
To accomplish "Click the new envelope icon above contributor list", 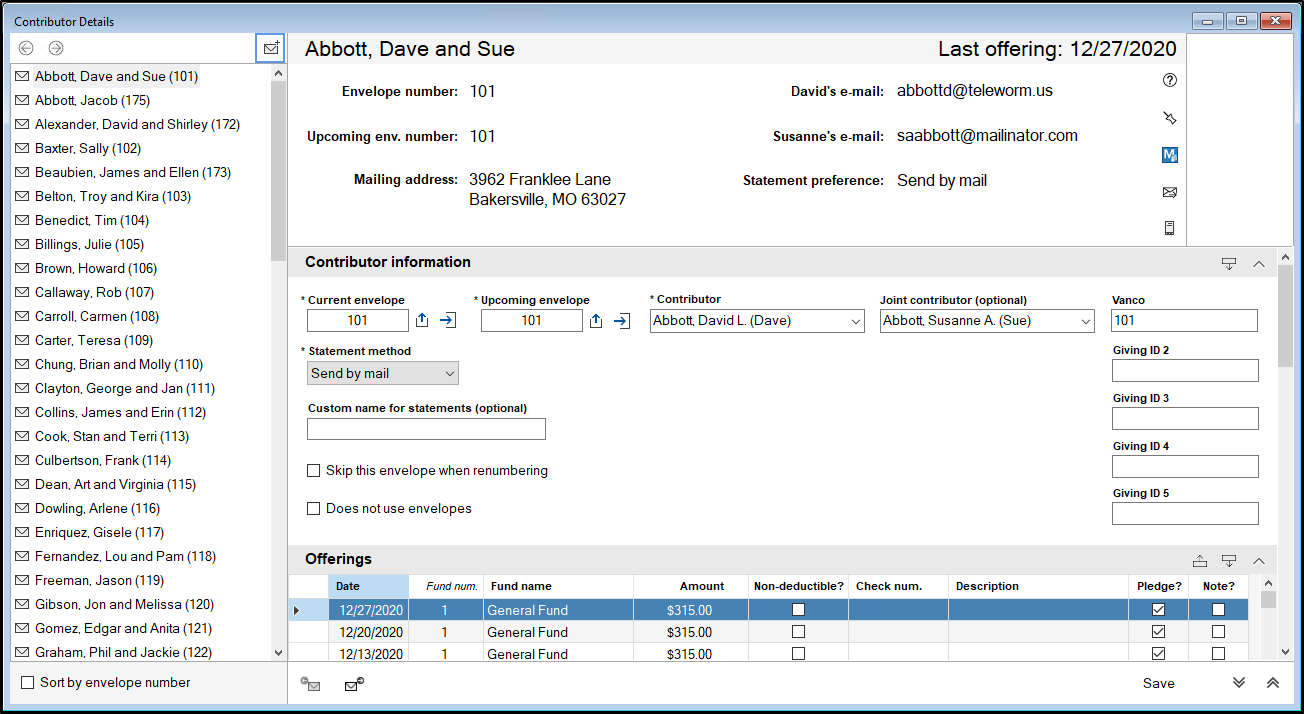I will click(x=270, y=48).
